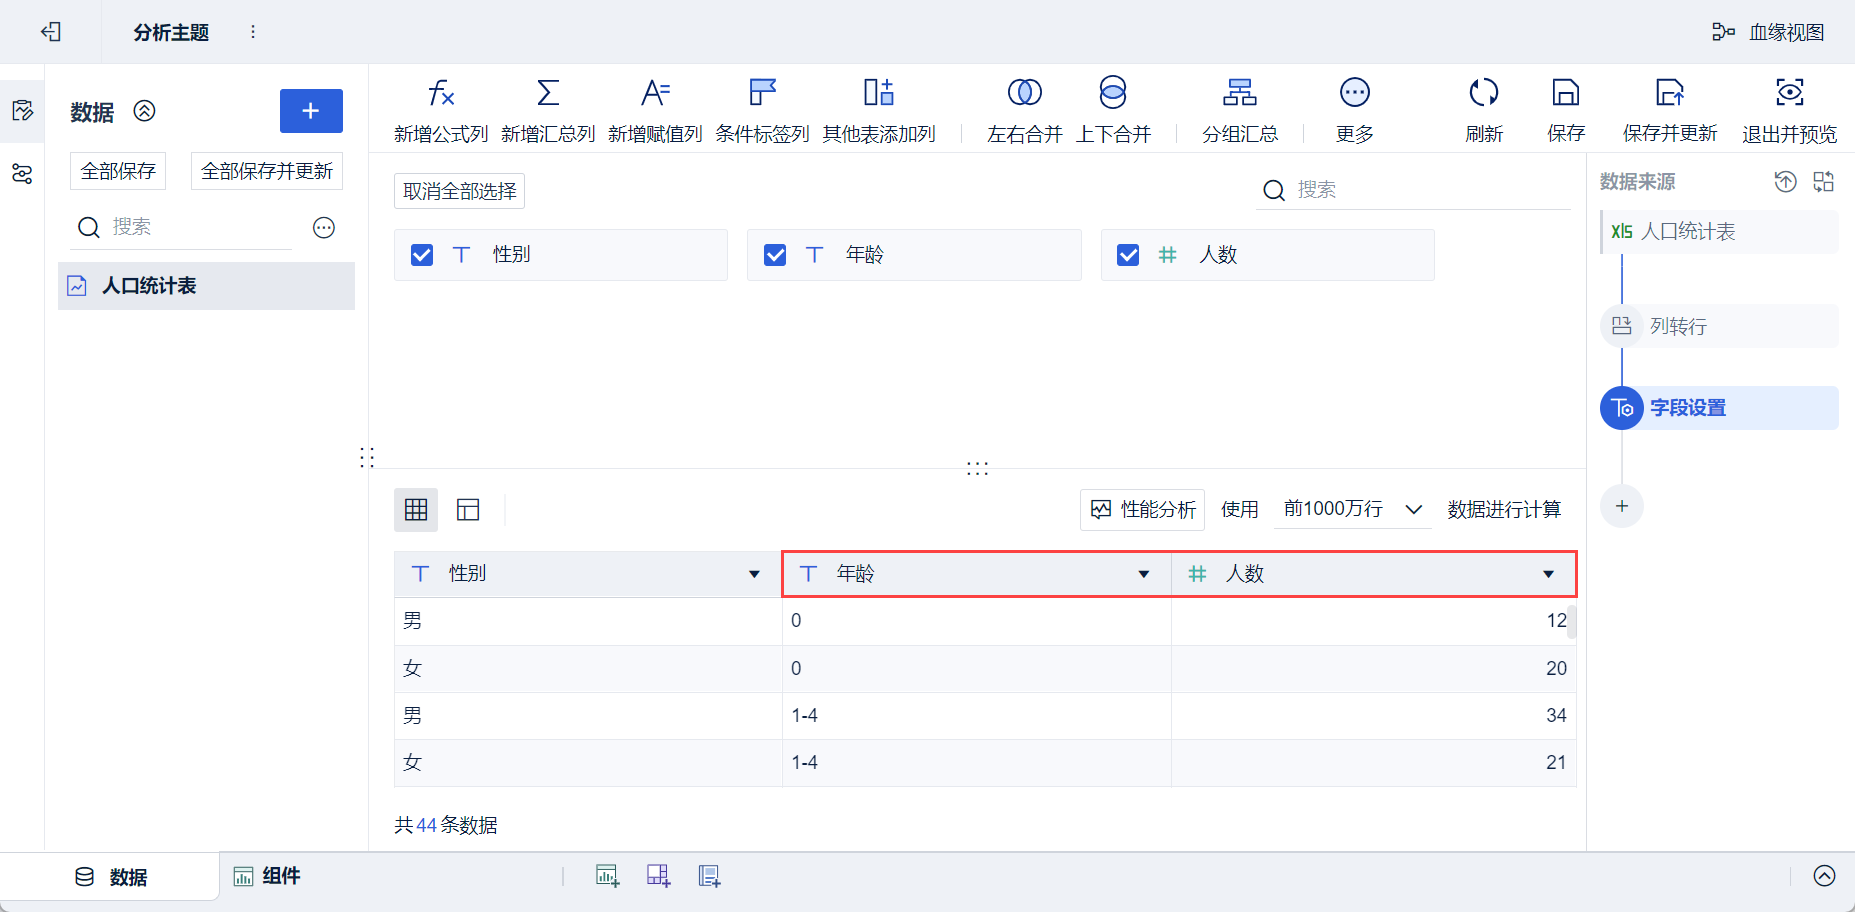The height and width of the screenshot is (912, 1855).
Task: Click the 取消全部选择 button
Action: (x=459, y=191)
